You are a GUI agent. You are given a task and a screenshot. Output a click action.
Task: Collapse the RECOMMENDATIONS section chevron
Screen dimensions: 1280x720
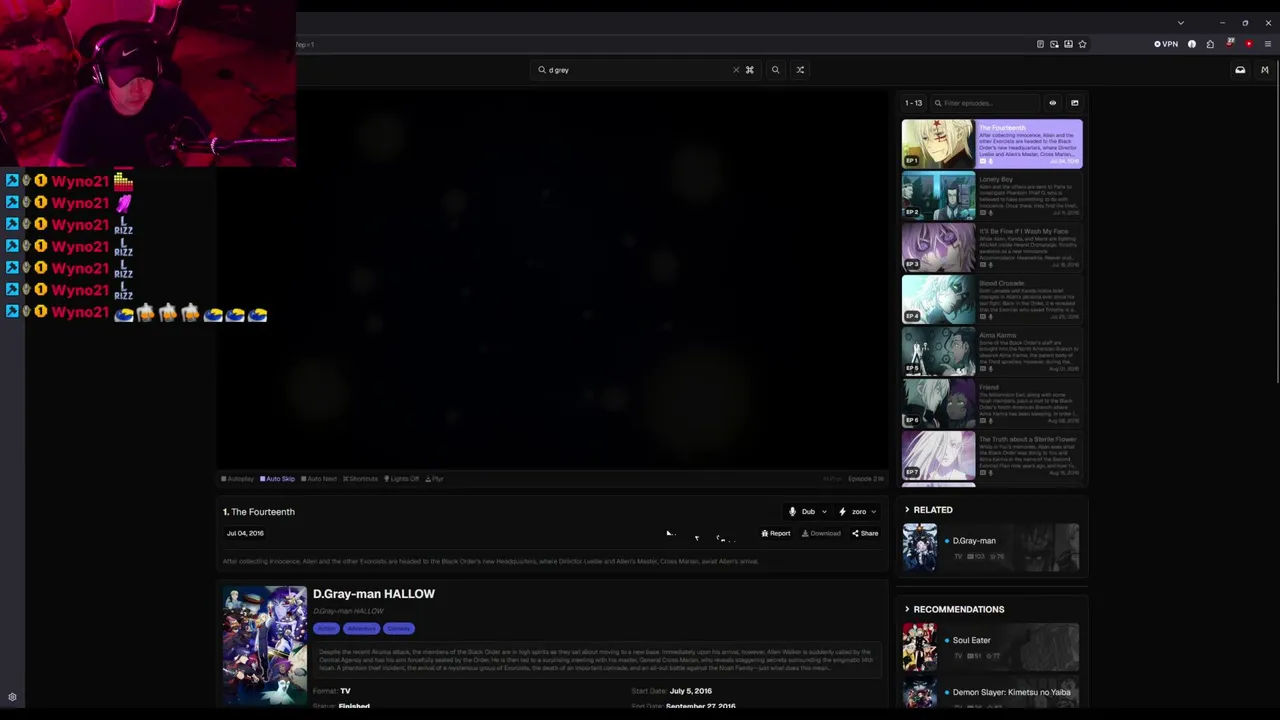click(907, 609)
